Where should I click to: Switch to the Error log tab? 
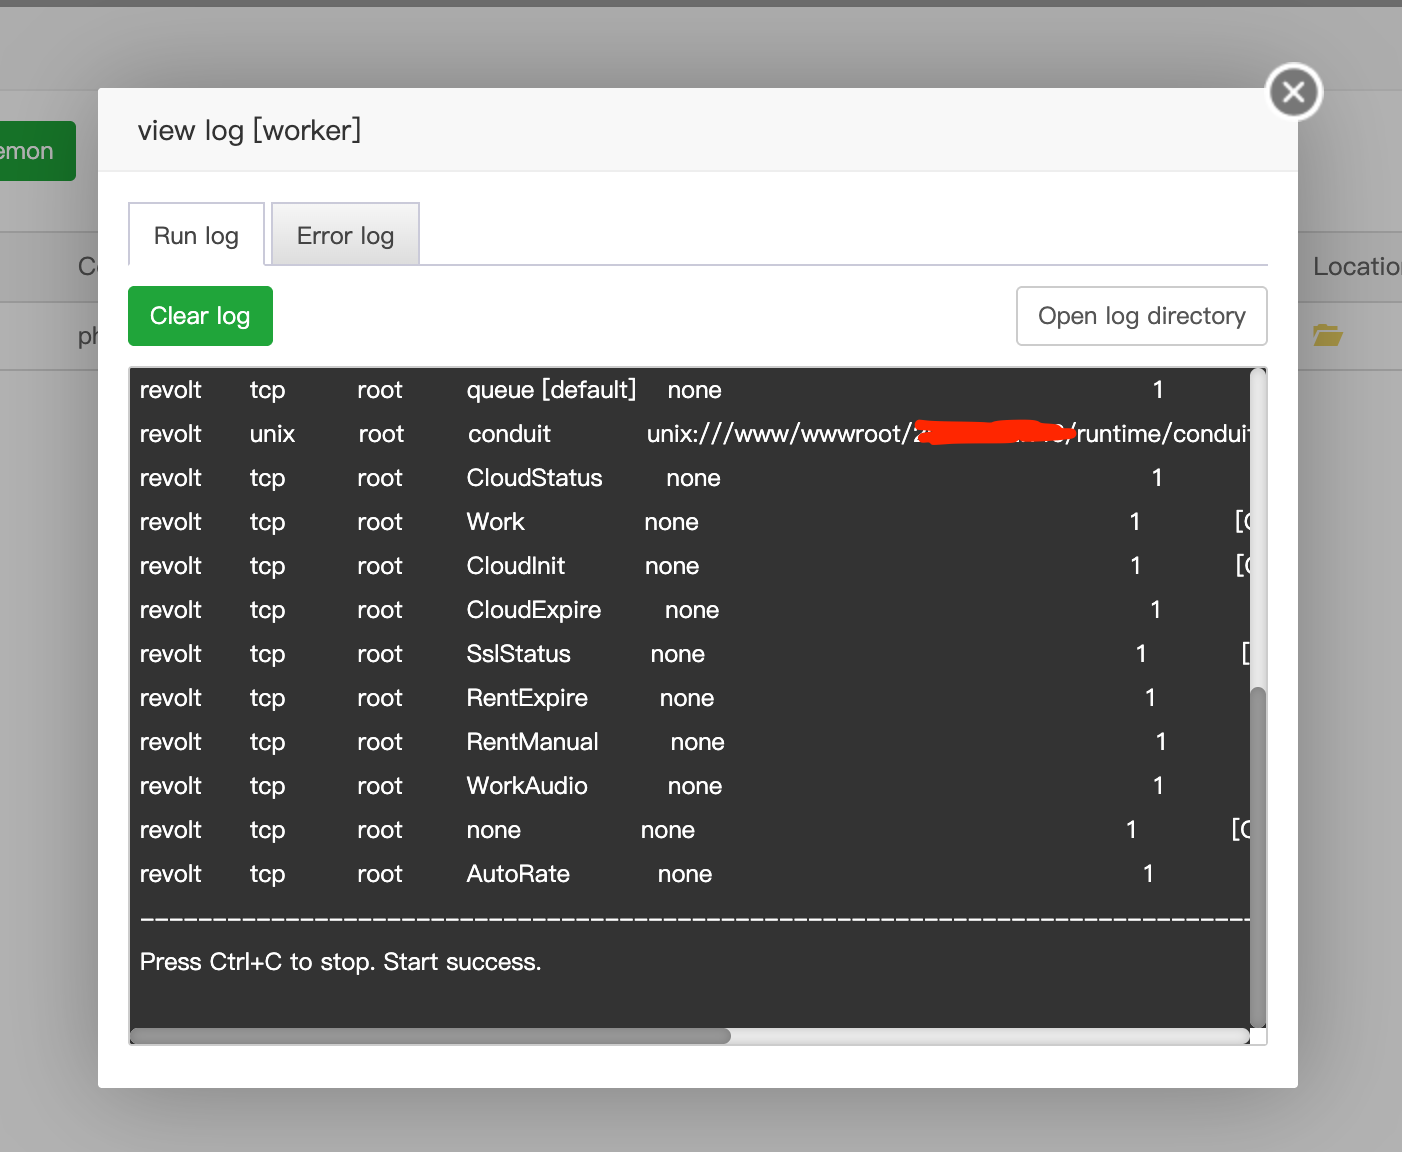[345, 236]
